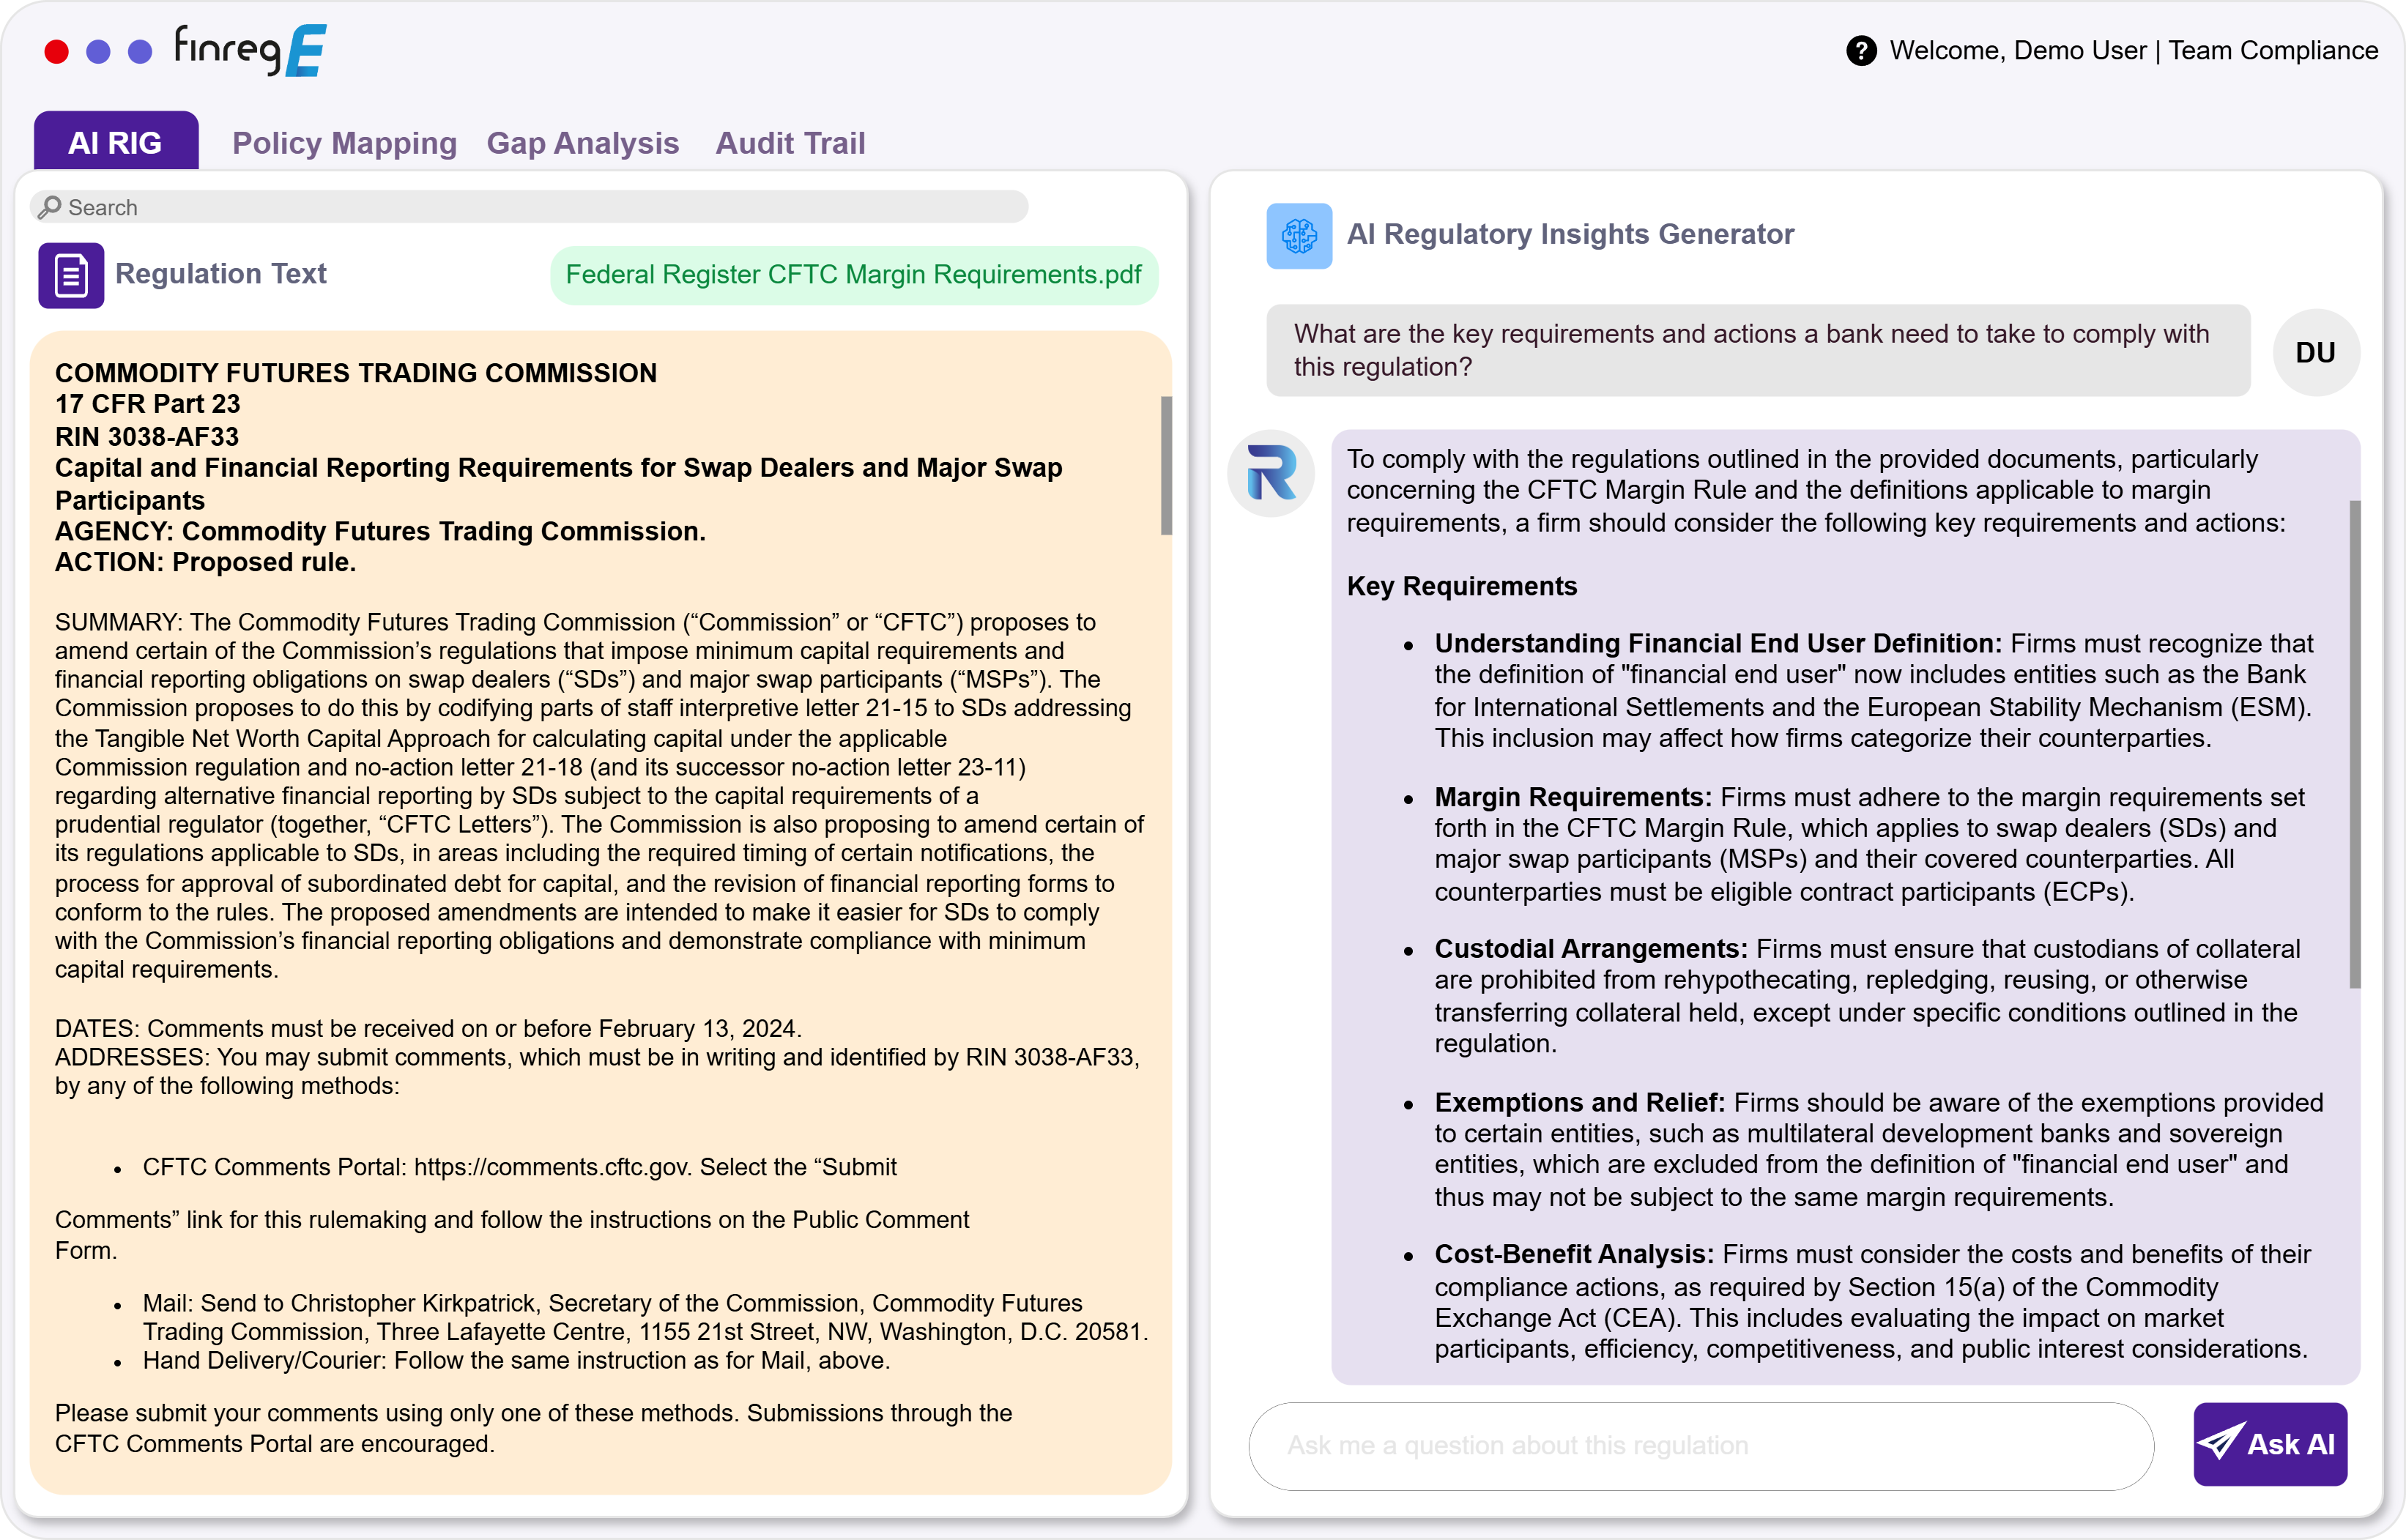This screenshot has width=2406, height=1540.
Task: Open the Gap Analysis tab
Action: (582, 143)
